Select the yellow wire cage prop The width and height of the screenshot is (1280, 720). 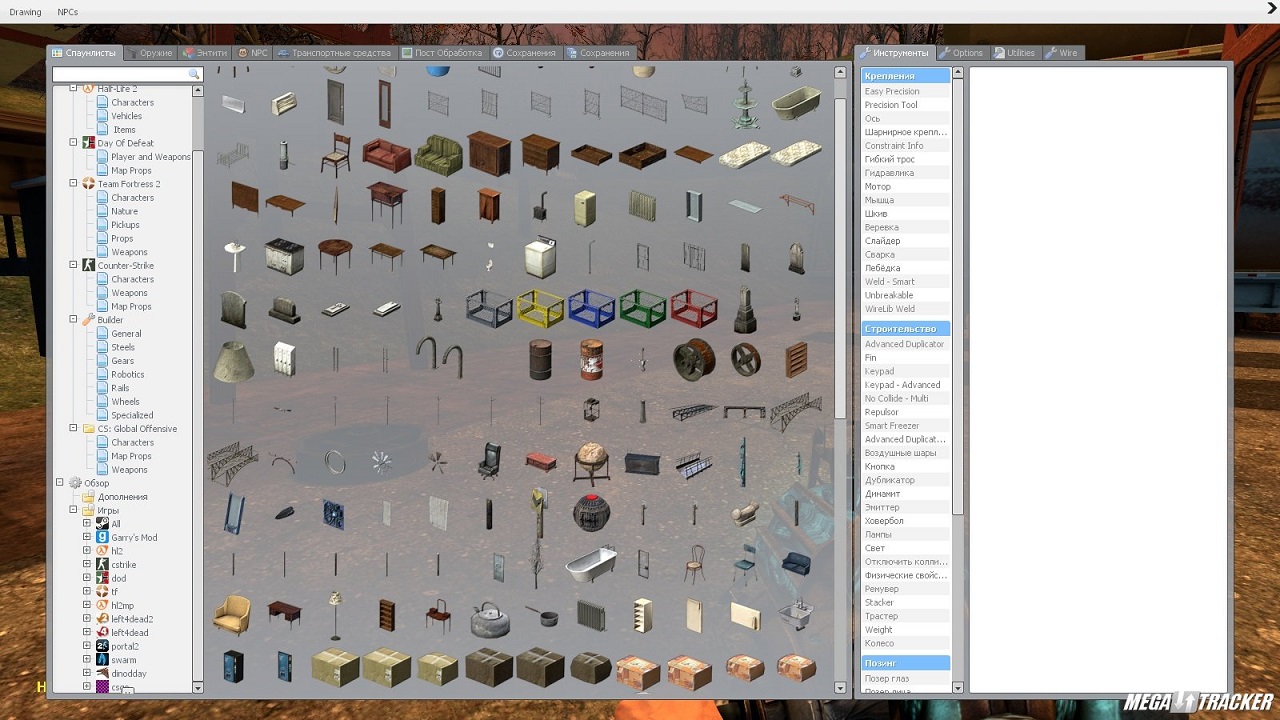(540, 308)
